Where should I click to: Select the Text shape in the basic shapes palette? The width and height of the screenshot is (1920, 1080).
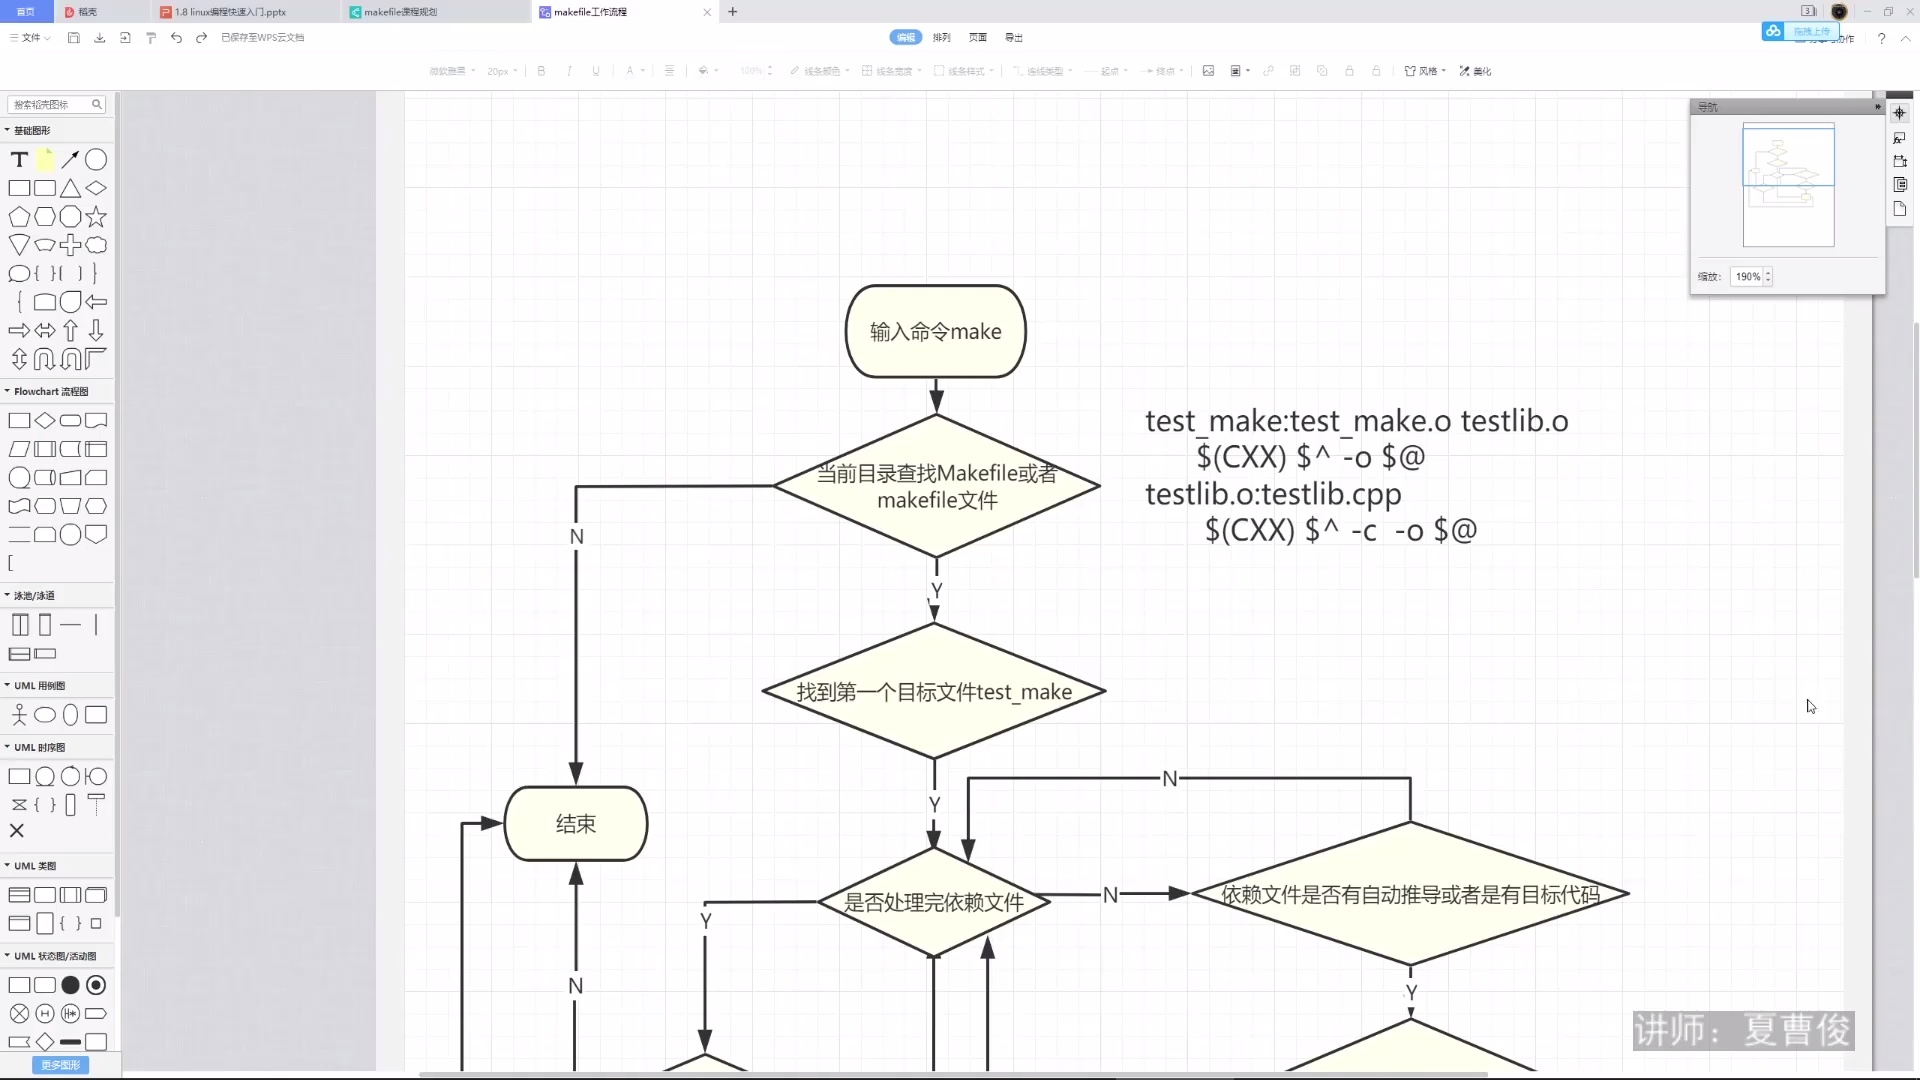click(19, 160)
